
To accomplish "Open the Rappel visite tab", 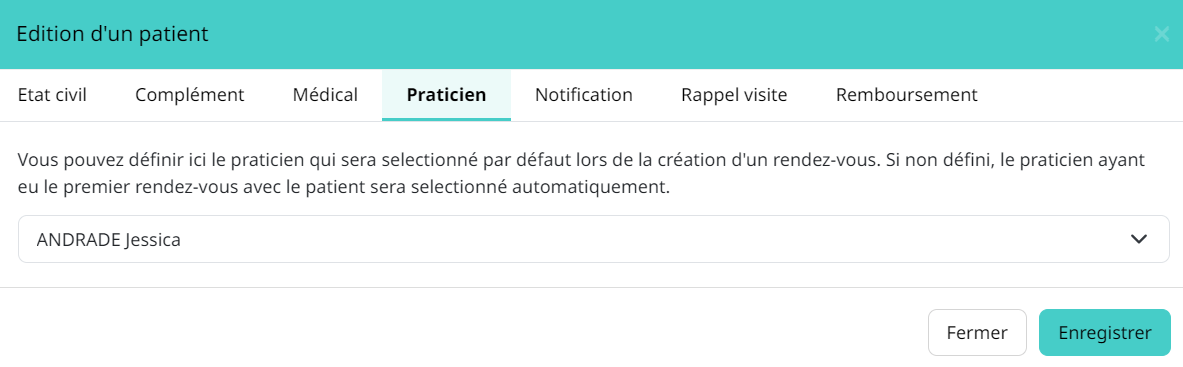I will coord(734,95).
